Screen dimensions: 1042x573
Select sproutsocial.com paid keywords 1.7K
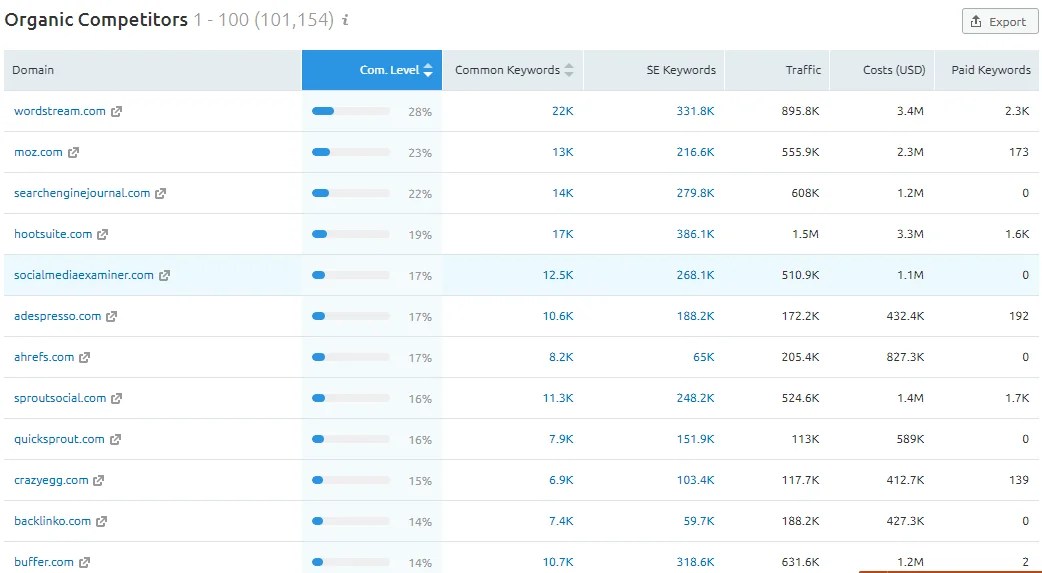[x=1017, y=398]
